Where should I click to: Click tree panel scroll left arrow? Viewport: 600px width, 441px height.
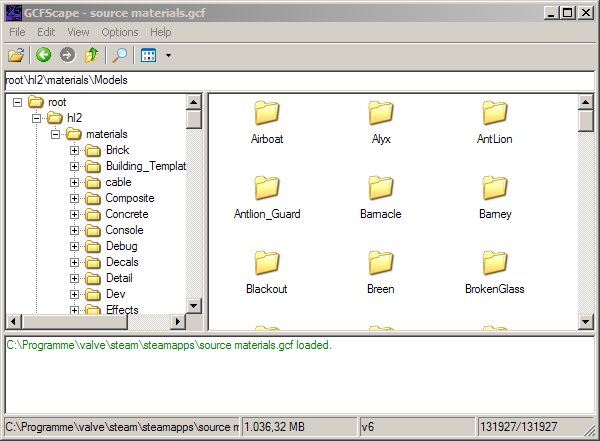click(14, 322)
